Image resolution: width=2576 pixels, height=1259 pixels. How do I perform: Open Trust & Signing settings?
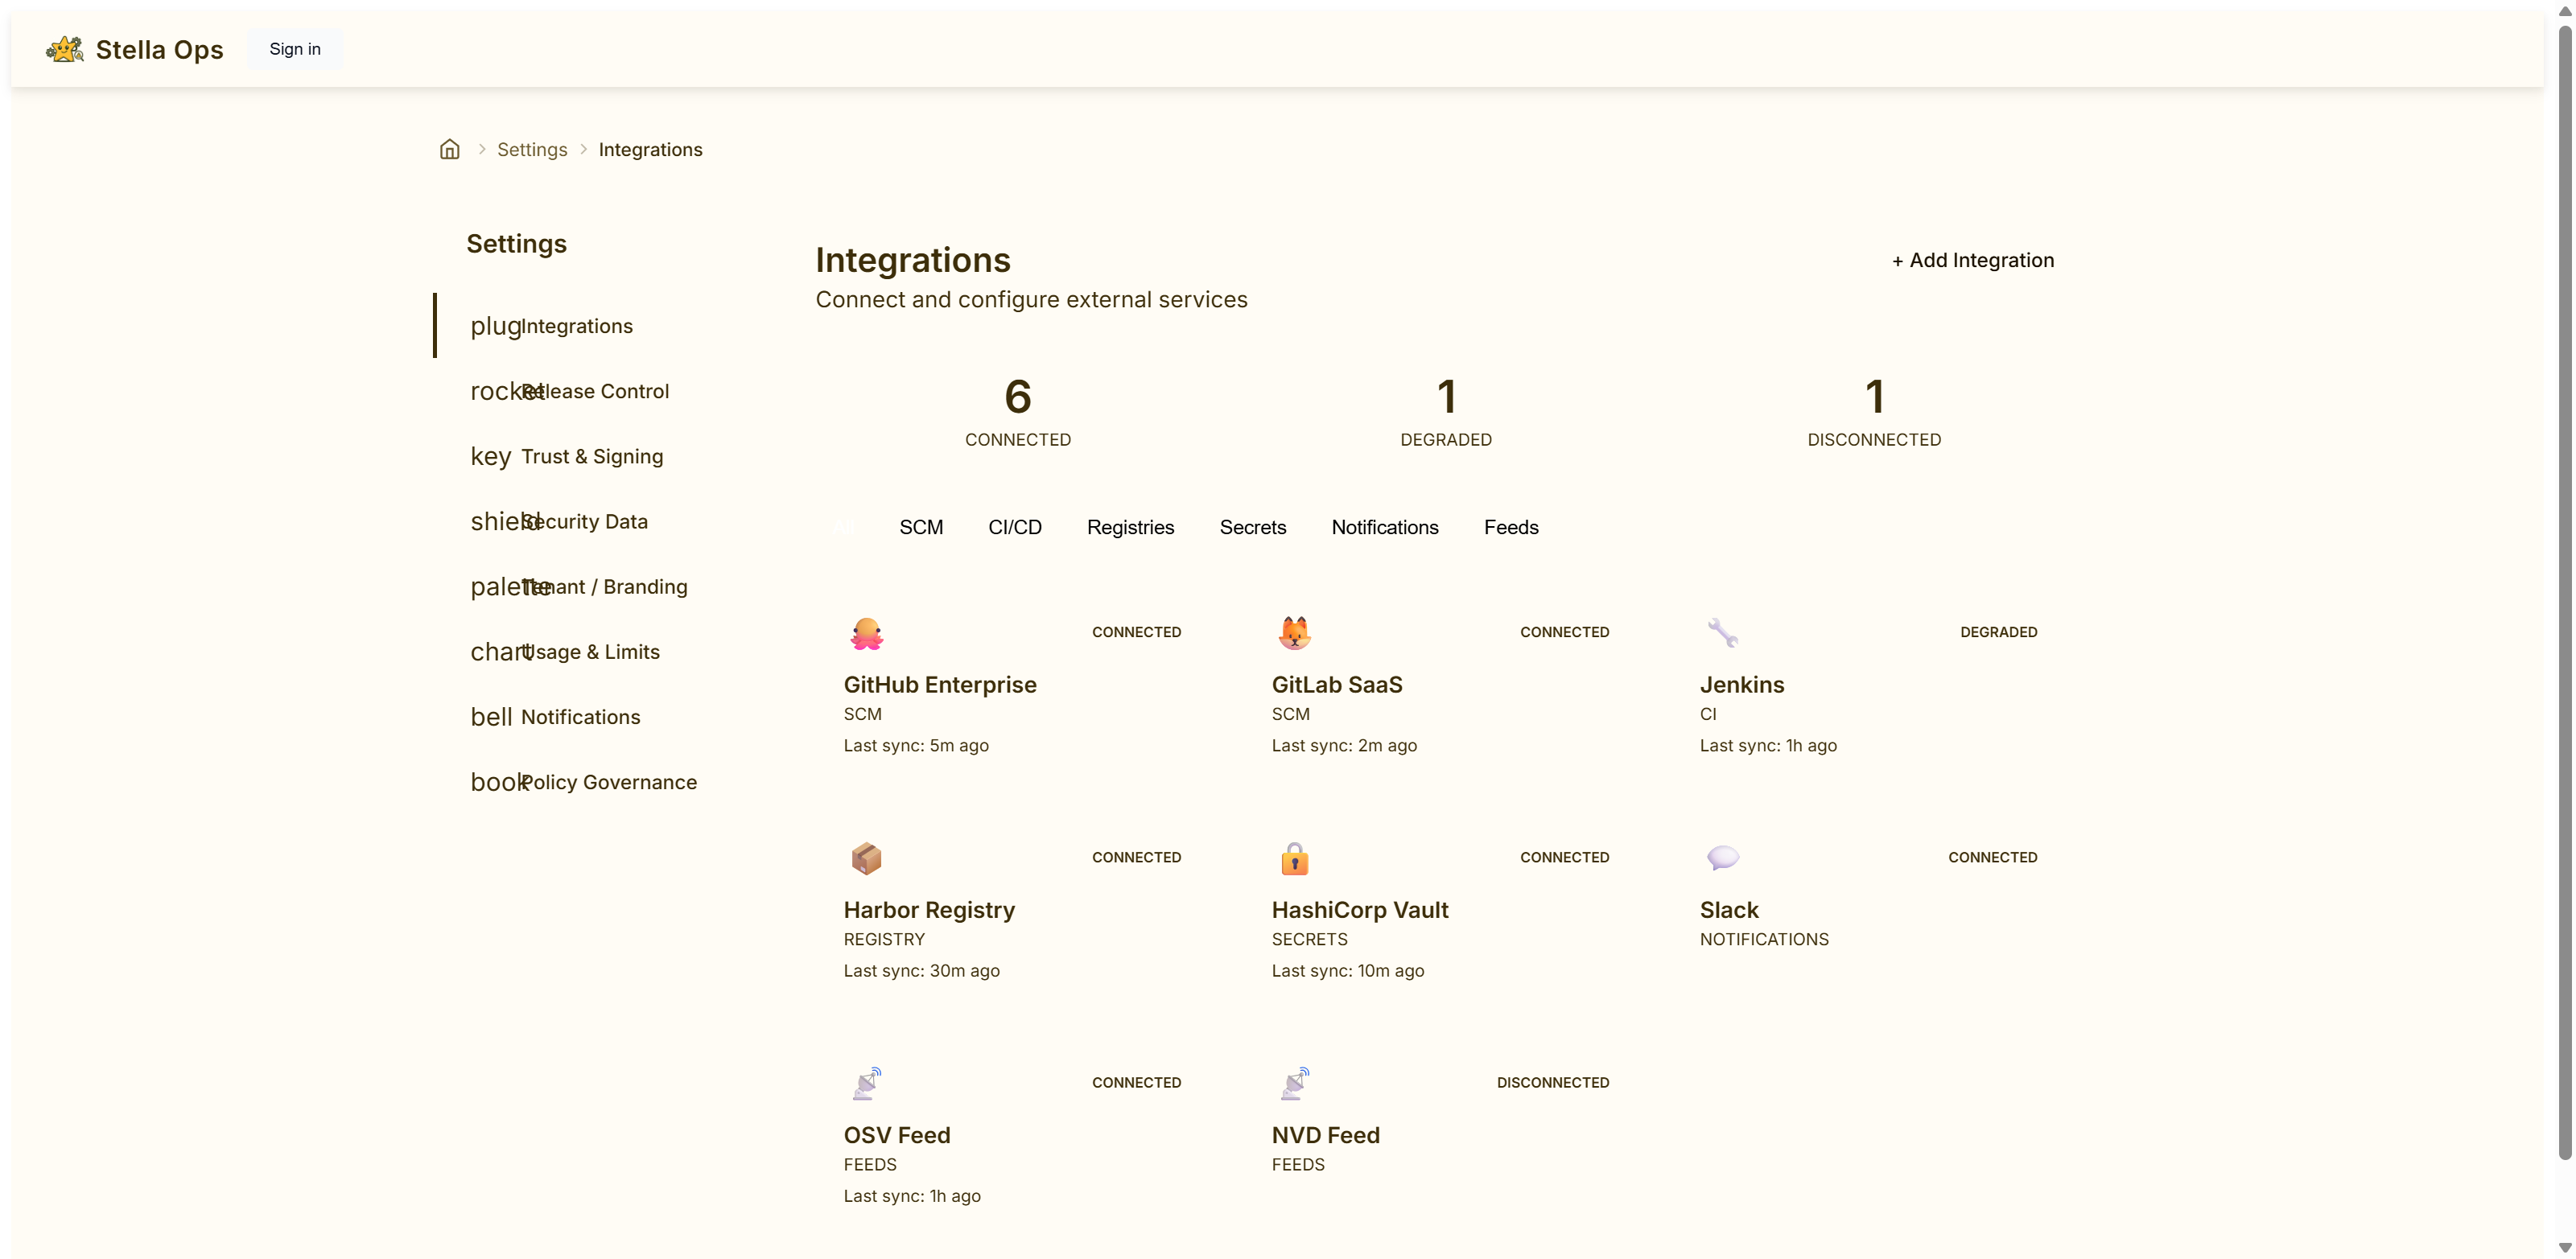pos(591,456)
